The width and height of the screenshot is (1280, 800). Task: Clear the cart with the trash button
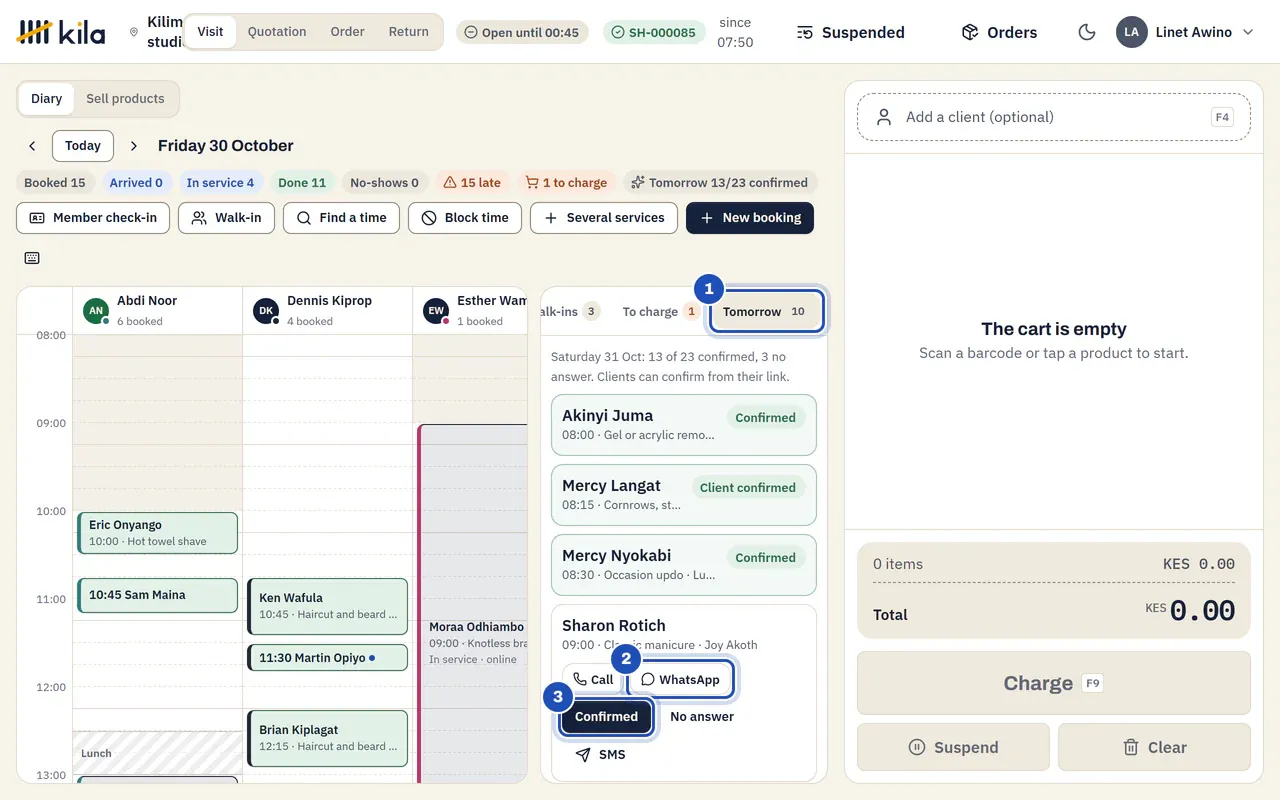pos(1154,747)
